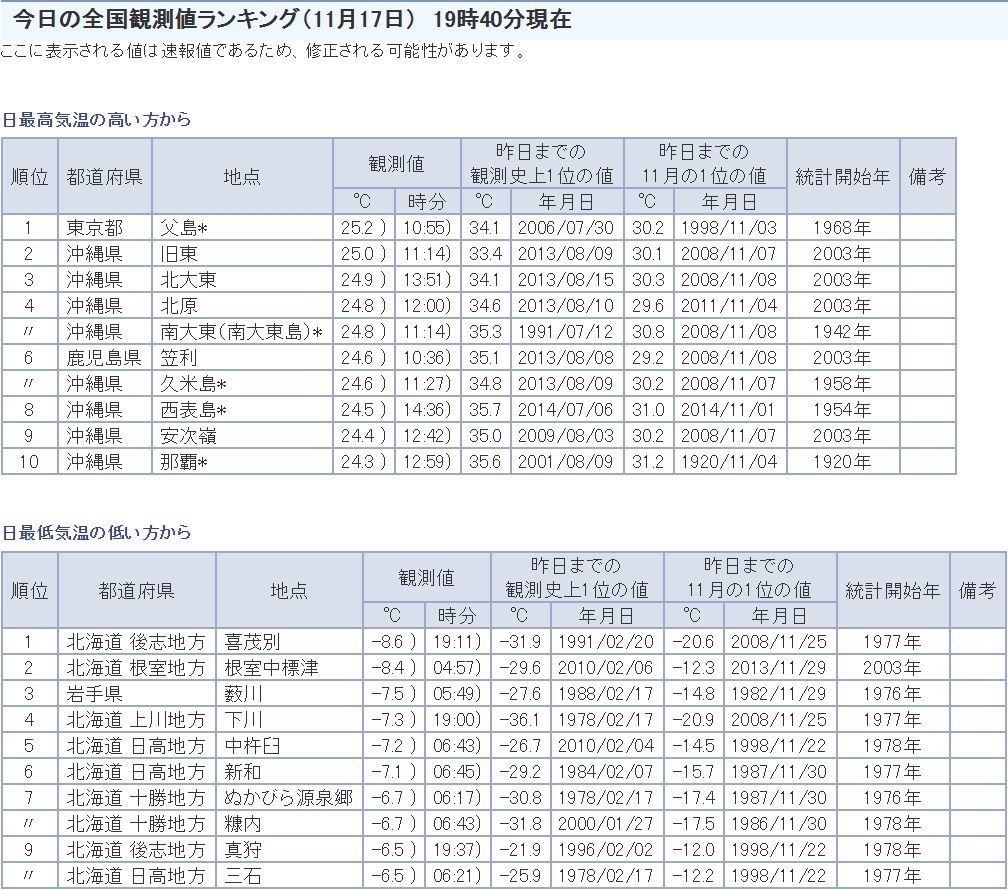
Task: Open the 北原 station entry
Action: coord(179,305)
